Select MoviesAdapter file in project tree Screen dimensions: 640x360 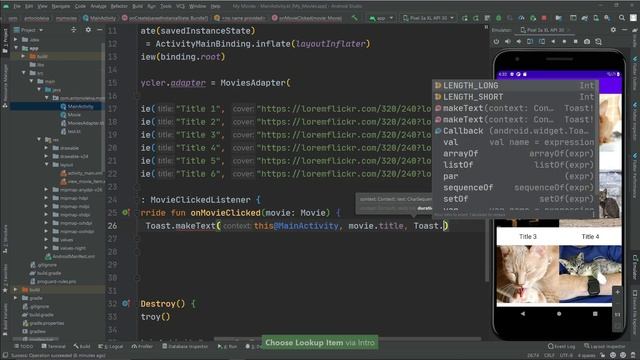point(82,123)
